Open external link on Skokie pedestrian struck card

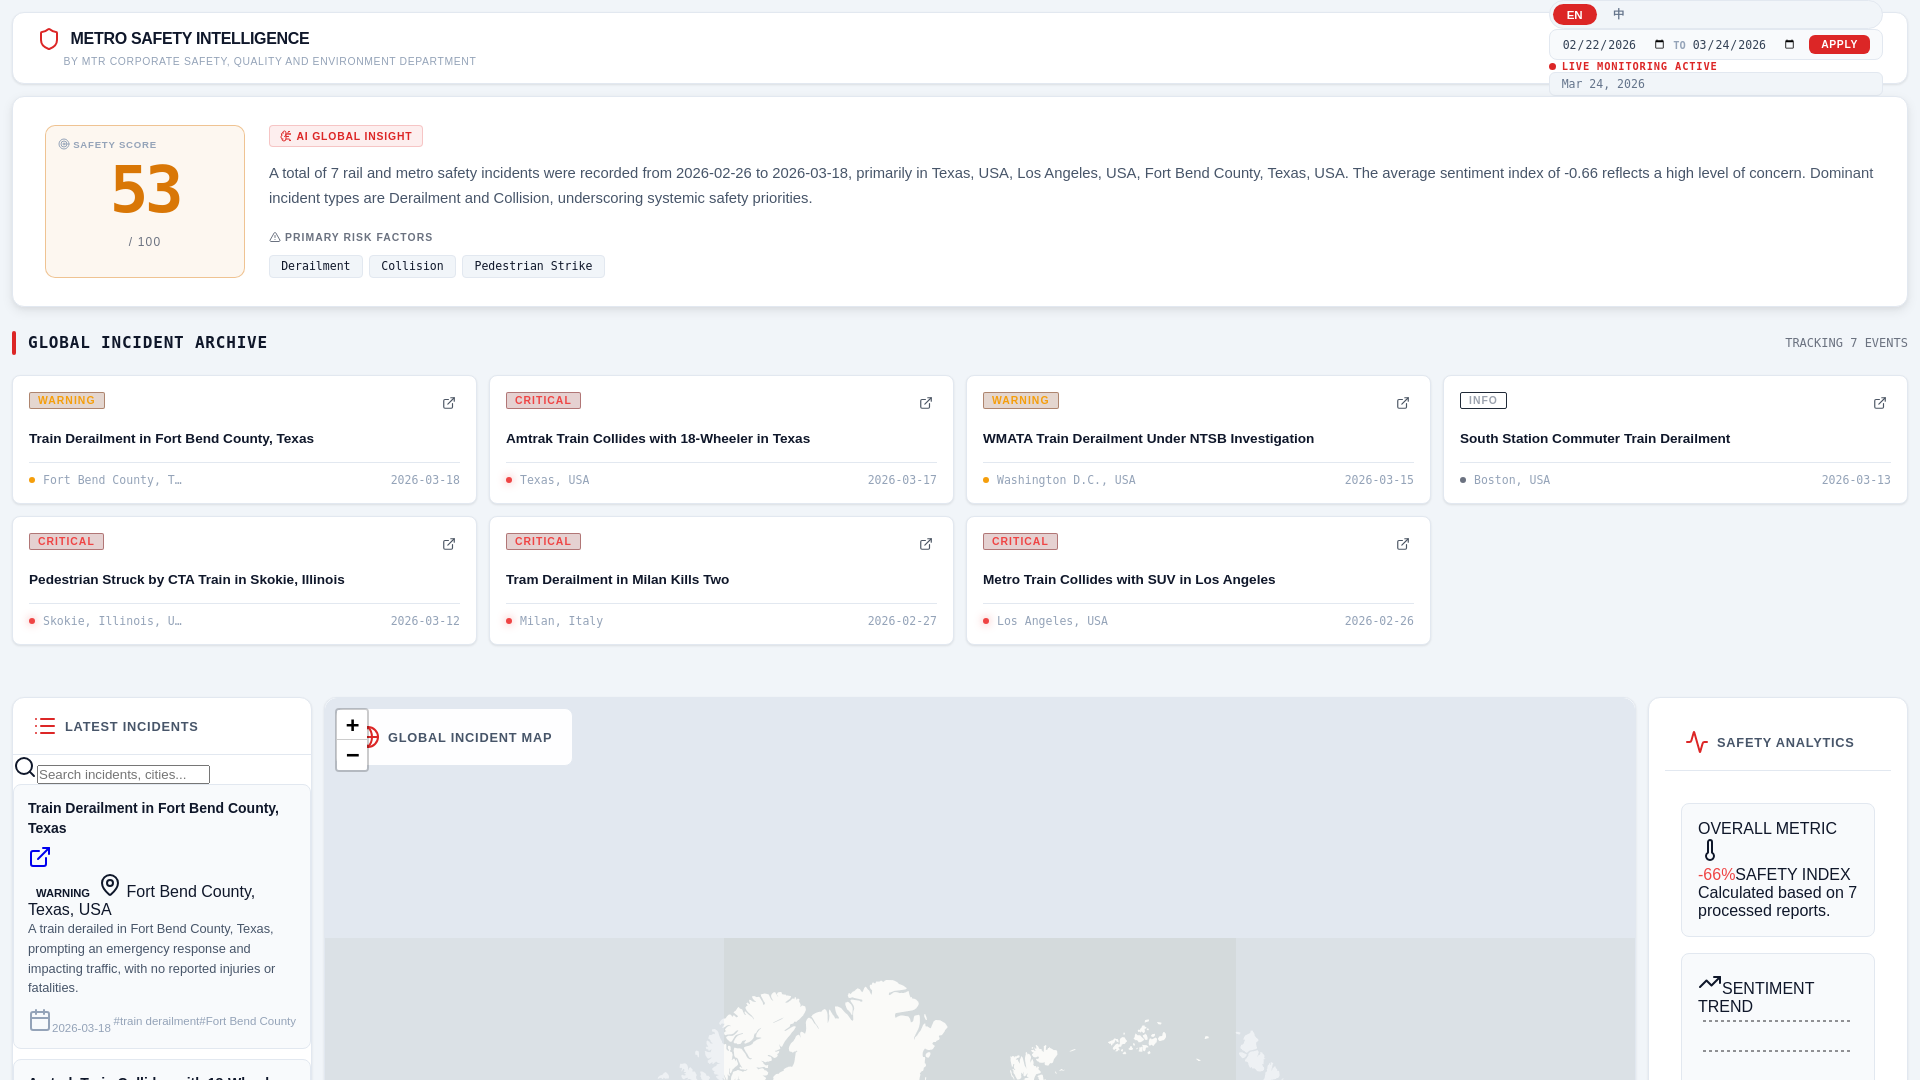[x=449, y=544]
